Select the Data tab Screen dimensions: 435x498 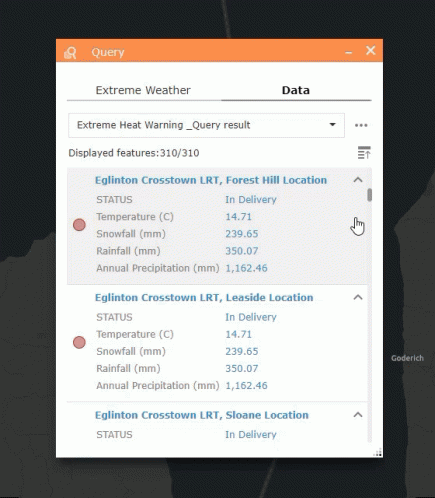(296, 90)
